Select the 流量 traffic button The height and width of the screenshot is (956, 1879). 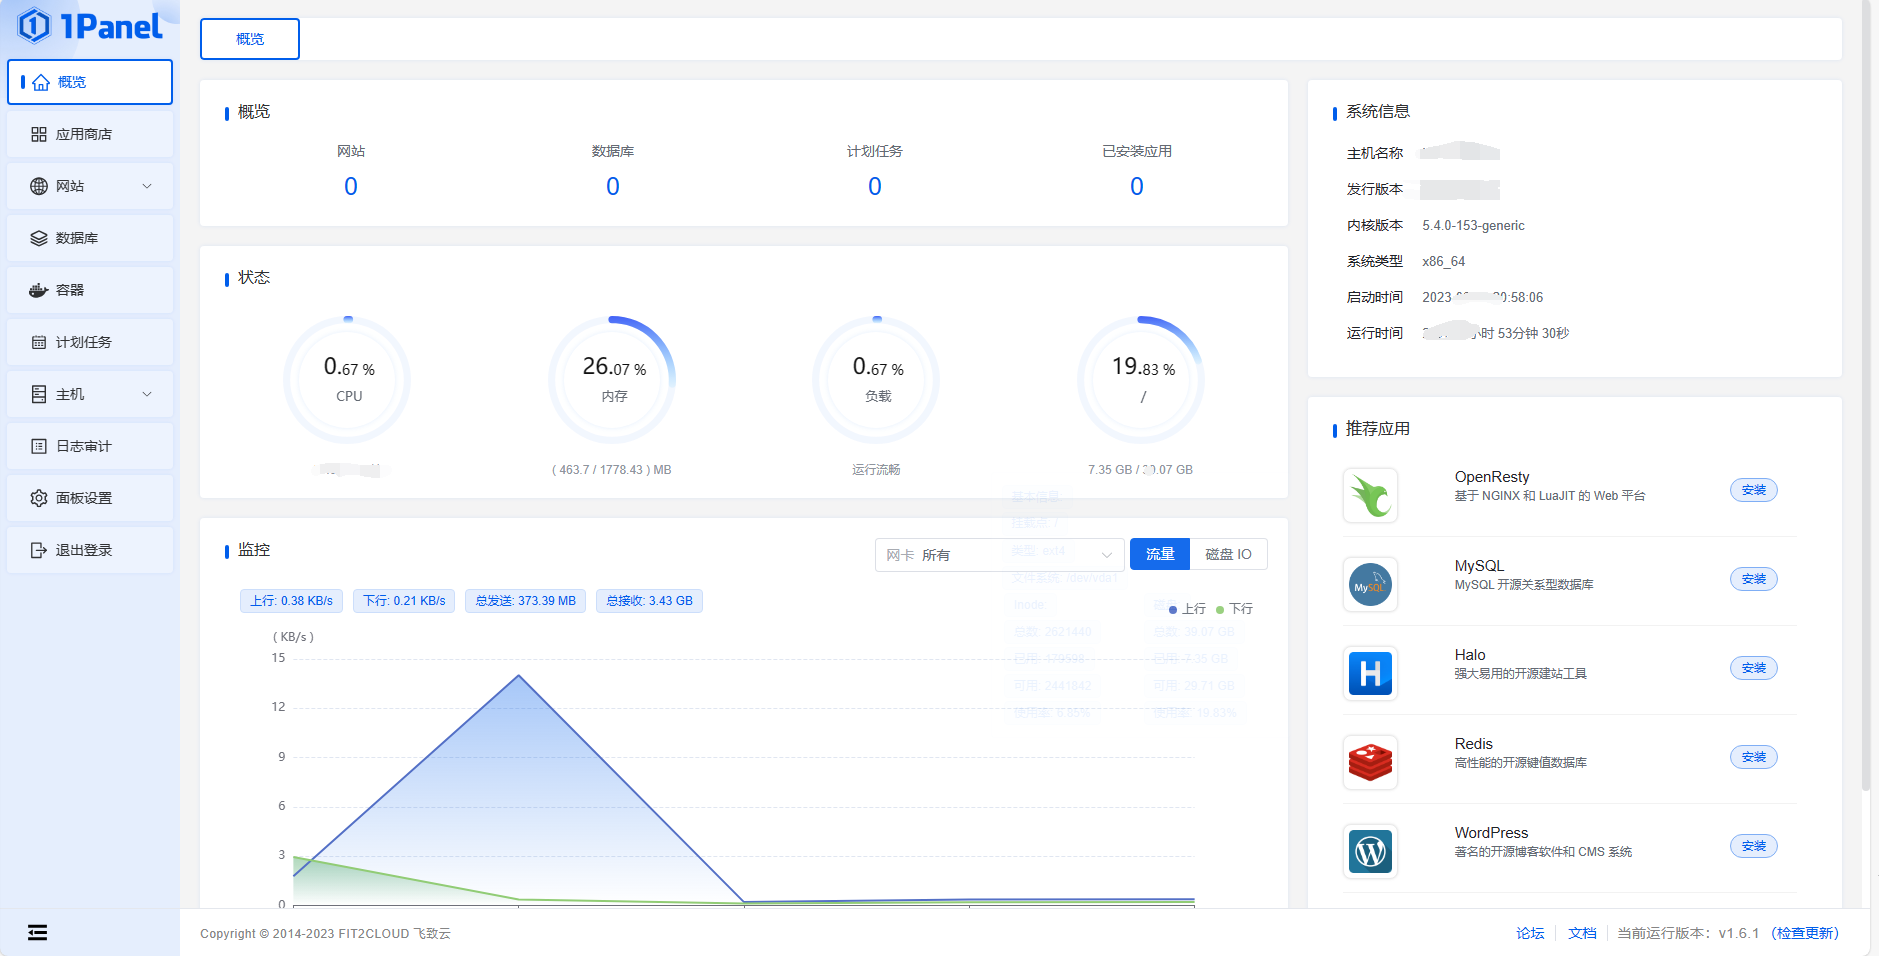pyautogui.click(x=1160, y=554)
